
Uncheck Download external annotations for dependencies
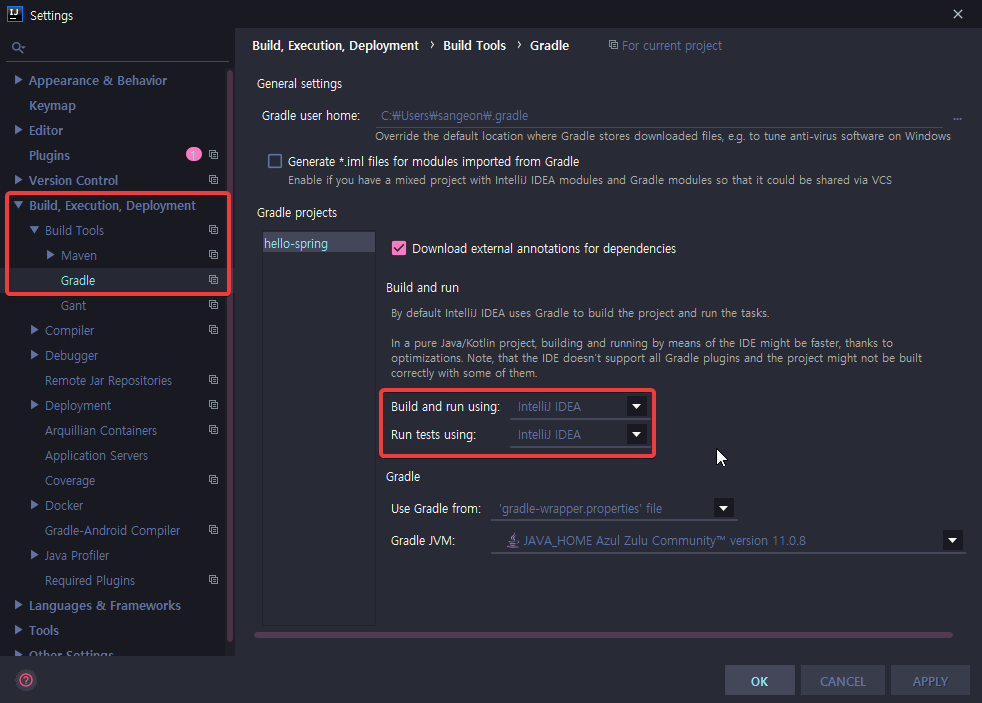coord(399,249)
